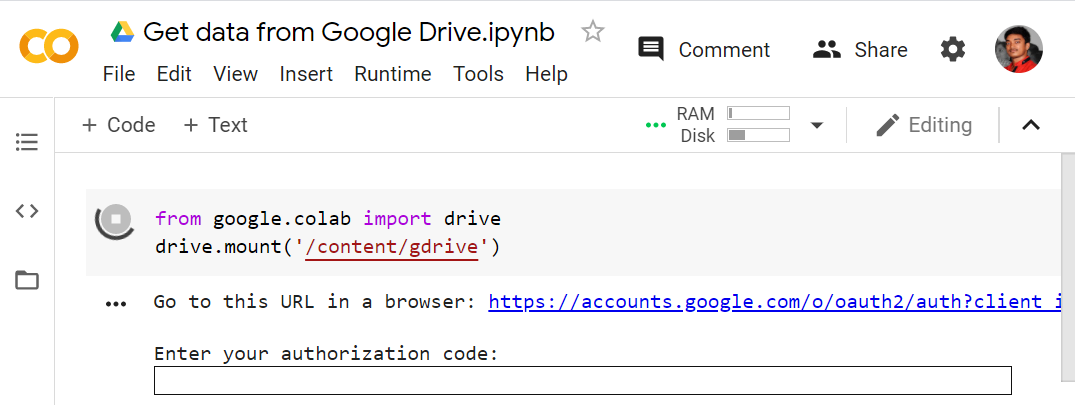Viewport: 1075px width, 405px height.
Task: Open the Tools menu
Action: point(478,74)
